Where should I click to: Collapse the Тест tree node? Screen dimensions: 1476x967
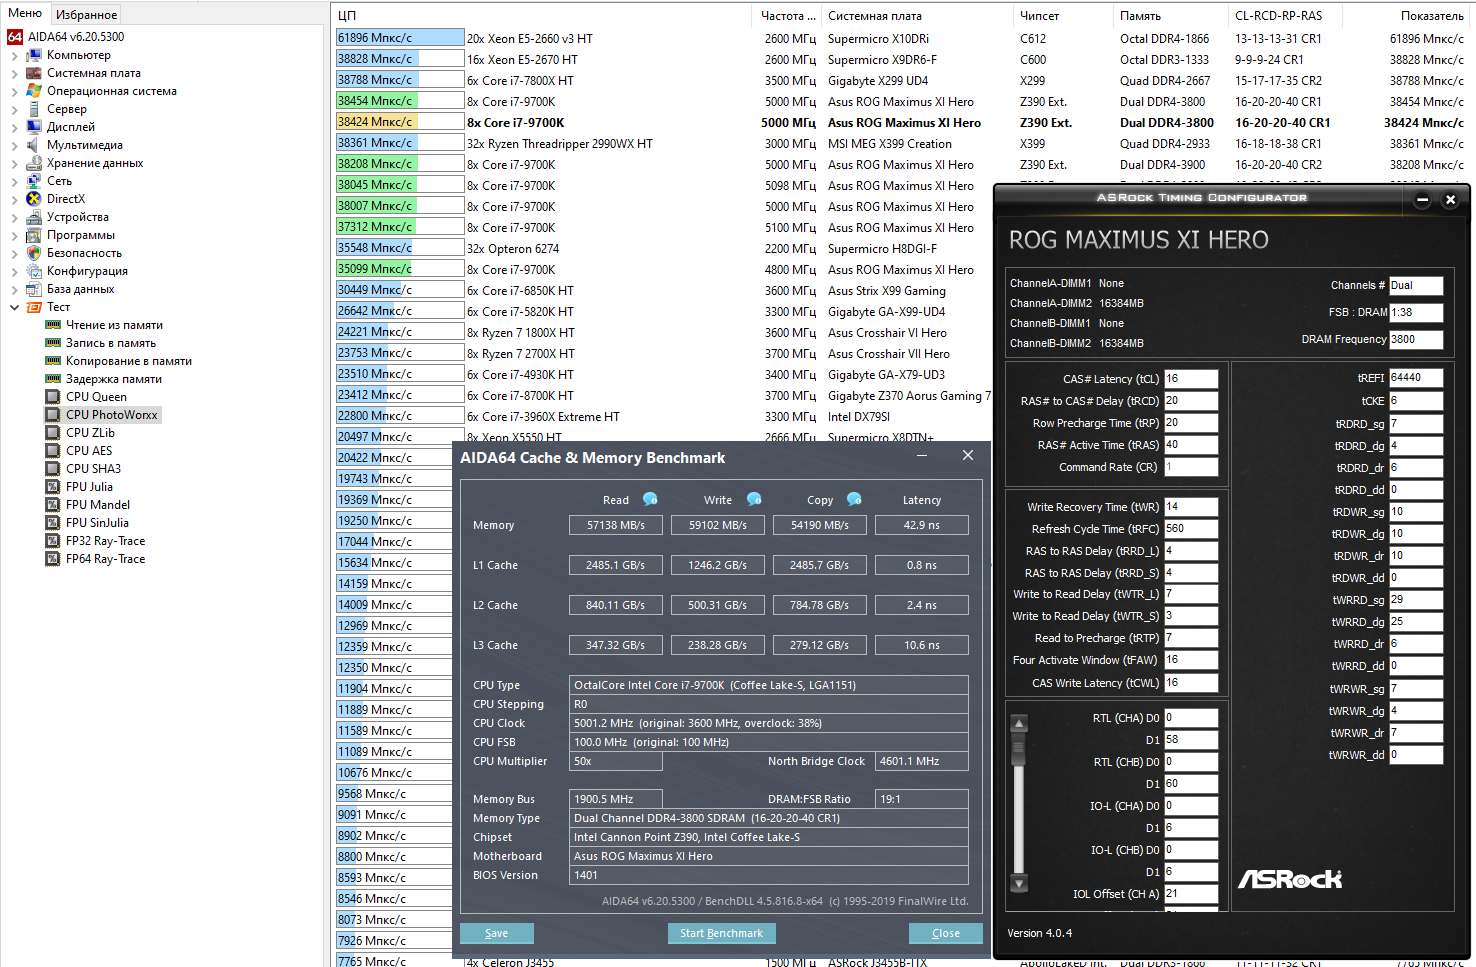click(x=14, y=307)
